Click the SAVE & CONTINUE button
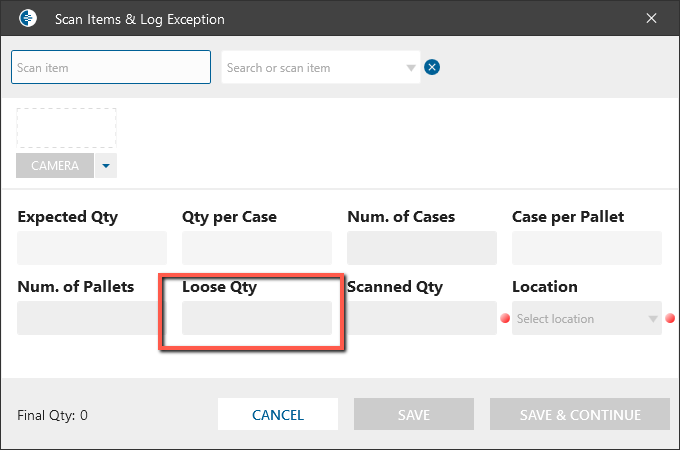The width and height of the screenshot is (680, 450). point(579,415)
